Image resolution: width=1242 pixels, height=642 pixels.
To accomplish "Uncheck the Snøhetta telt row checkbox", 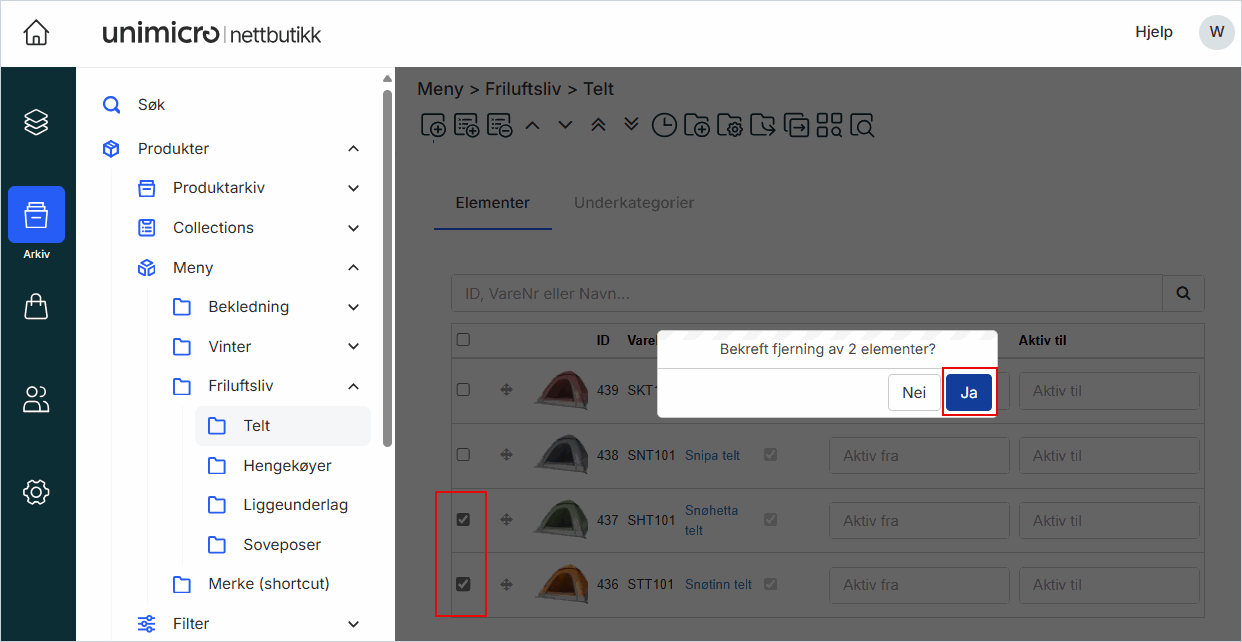I will [x=463, y=520].
